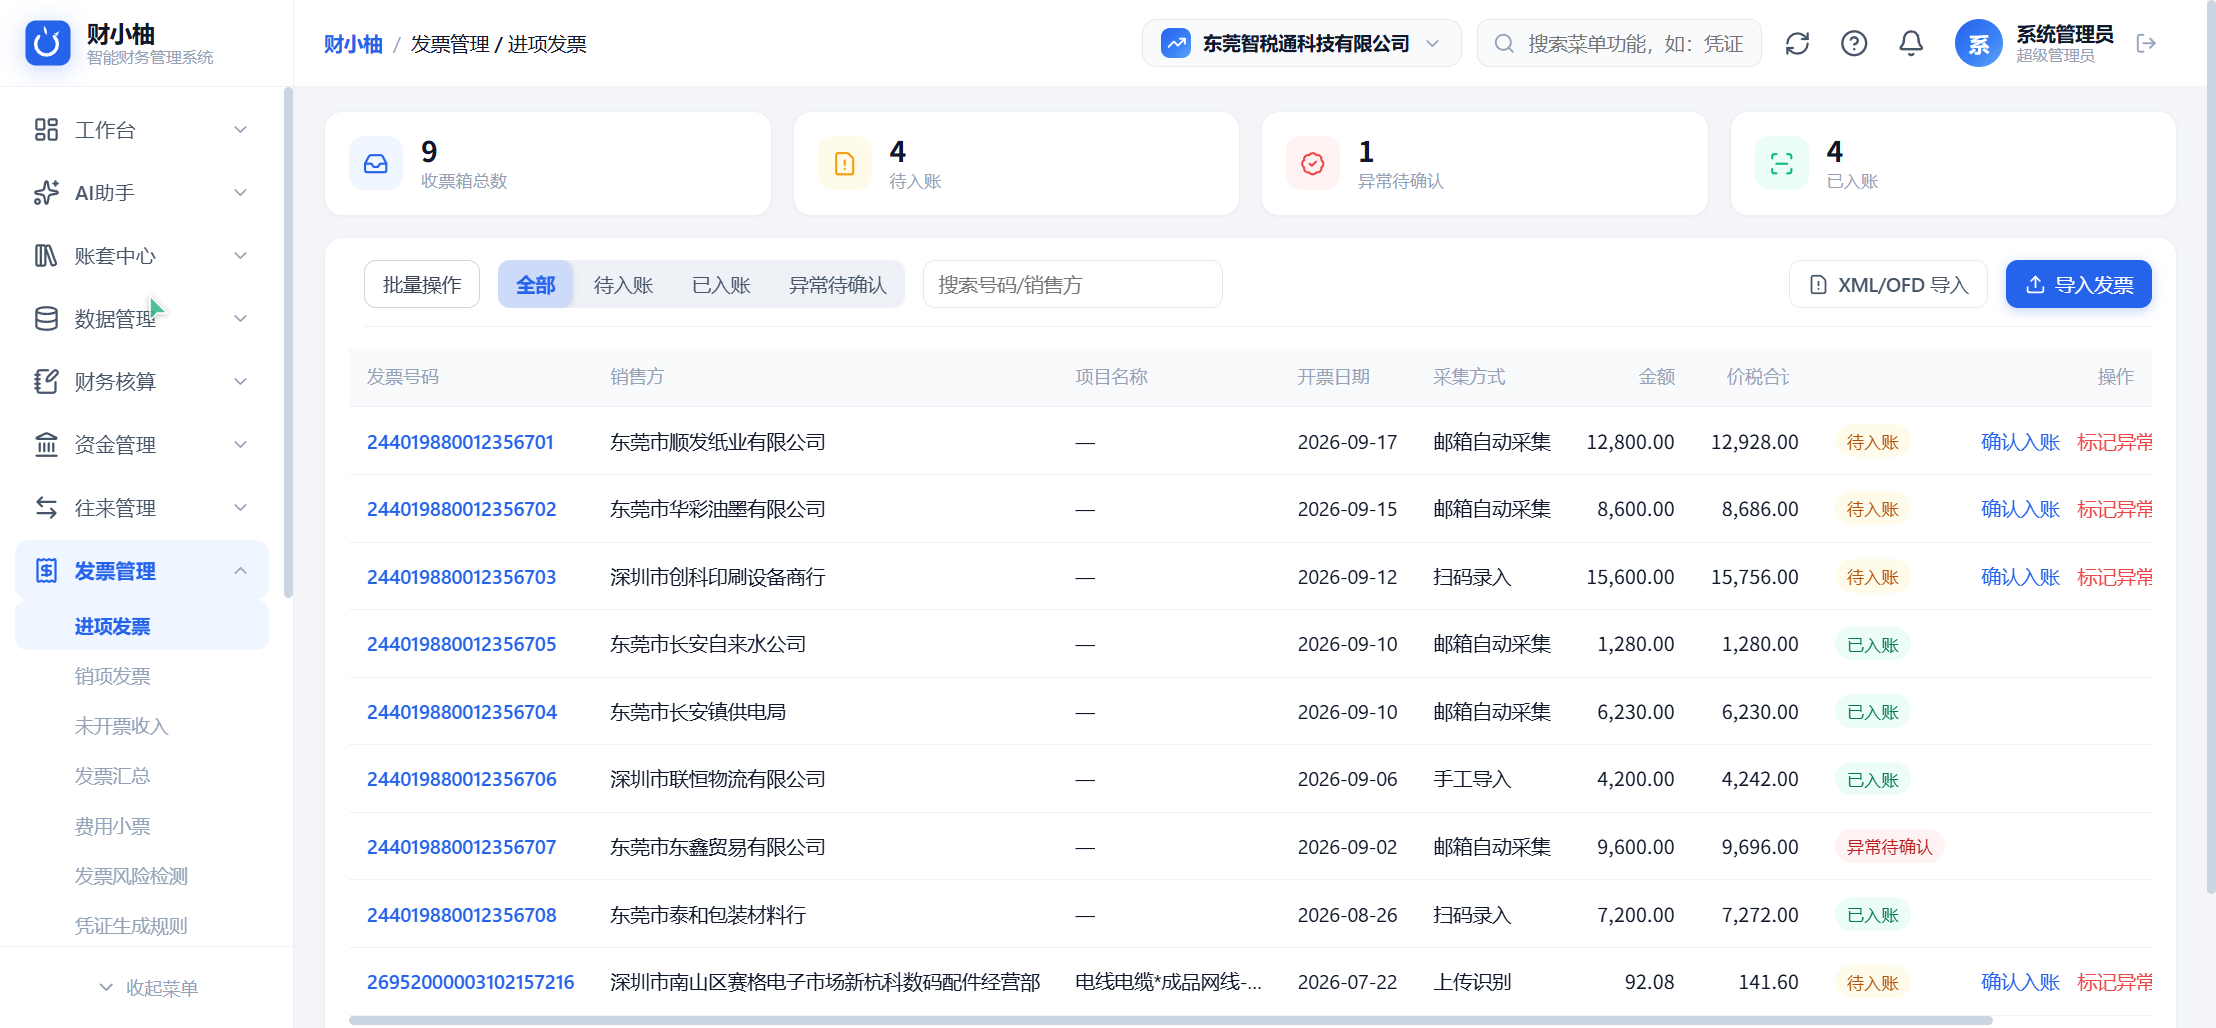Image resolution: width=2216 pixels, height=1028 pixels.
Task: Click the 批量操作 button
Action: (x=422, y=285)
